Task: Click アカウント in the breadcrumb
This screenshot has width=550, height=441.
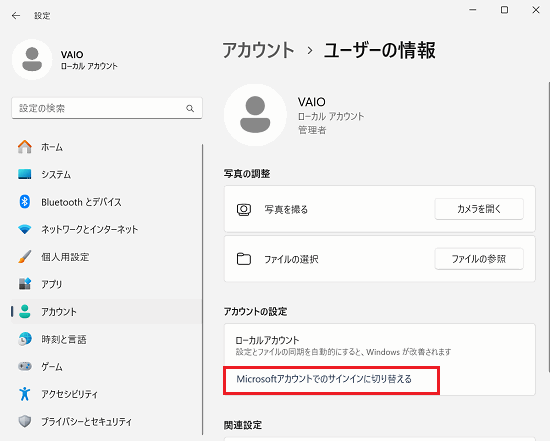Action: (258, 50)
